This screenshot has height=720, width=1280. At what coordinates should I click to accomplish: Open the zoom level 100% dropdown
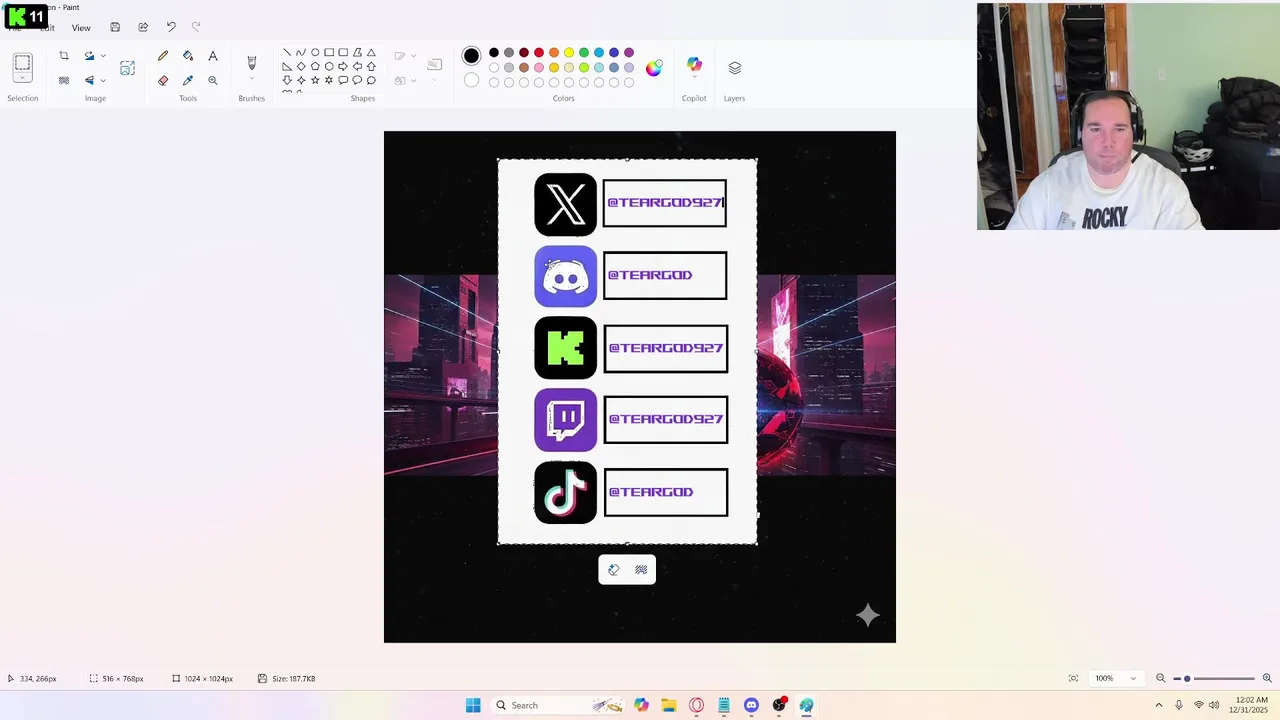click(1115, 678)
